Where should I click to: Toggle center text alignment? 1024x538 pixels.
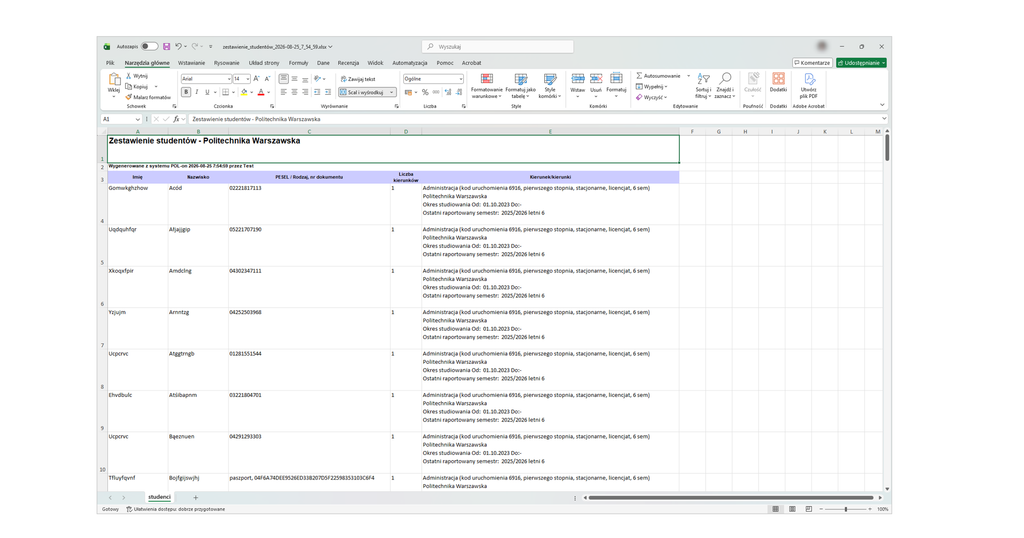(295, 92)
